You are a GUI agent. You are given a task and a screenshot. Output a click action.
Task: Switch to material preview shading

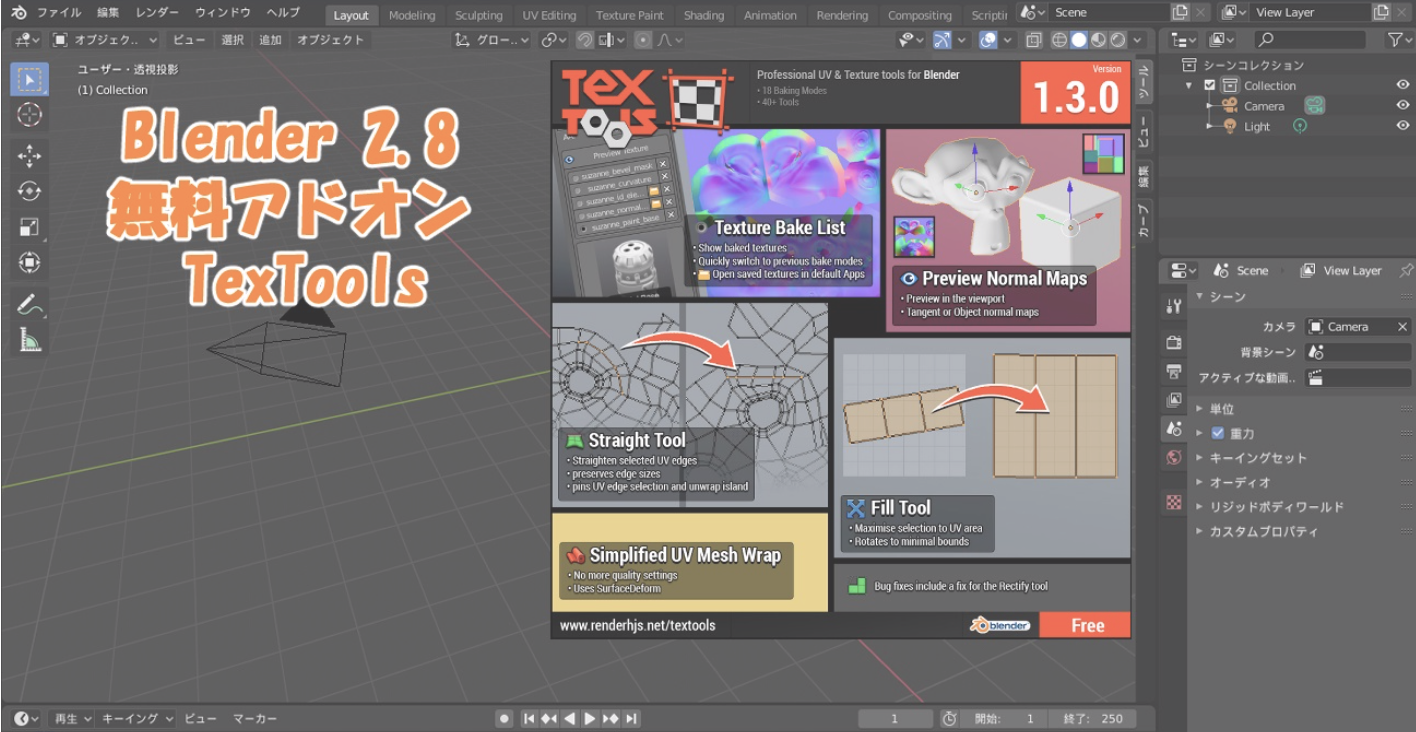click(1098, 40)
